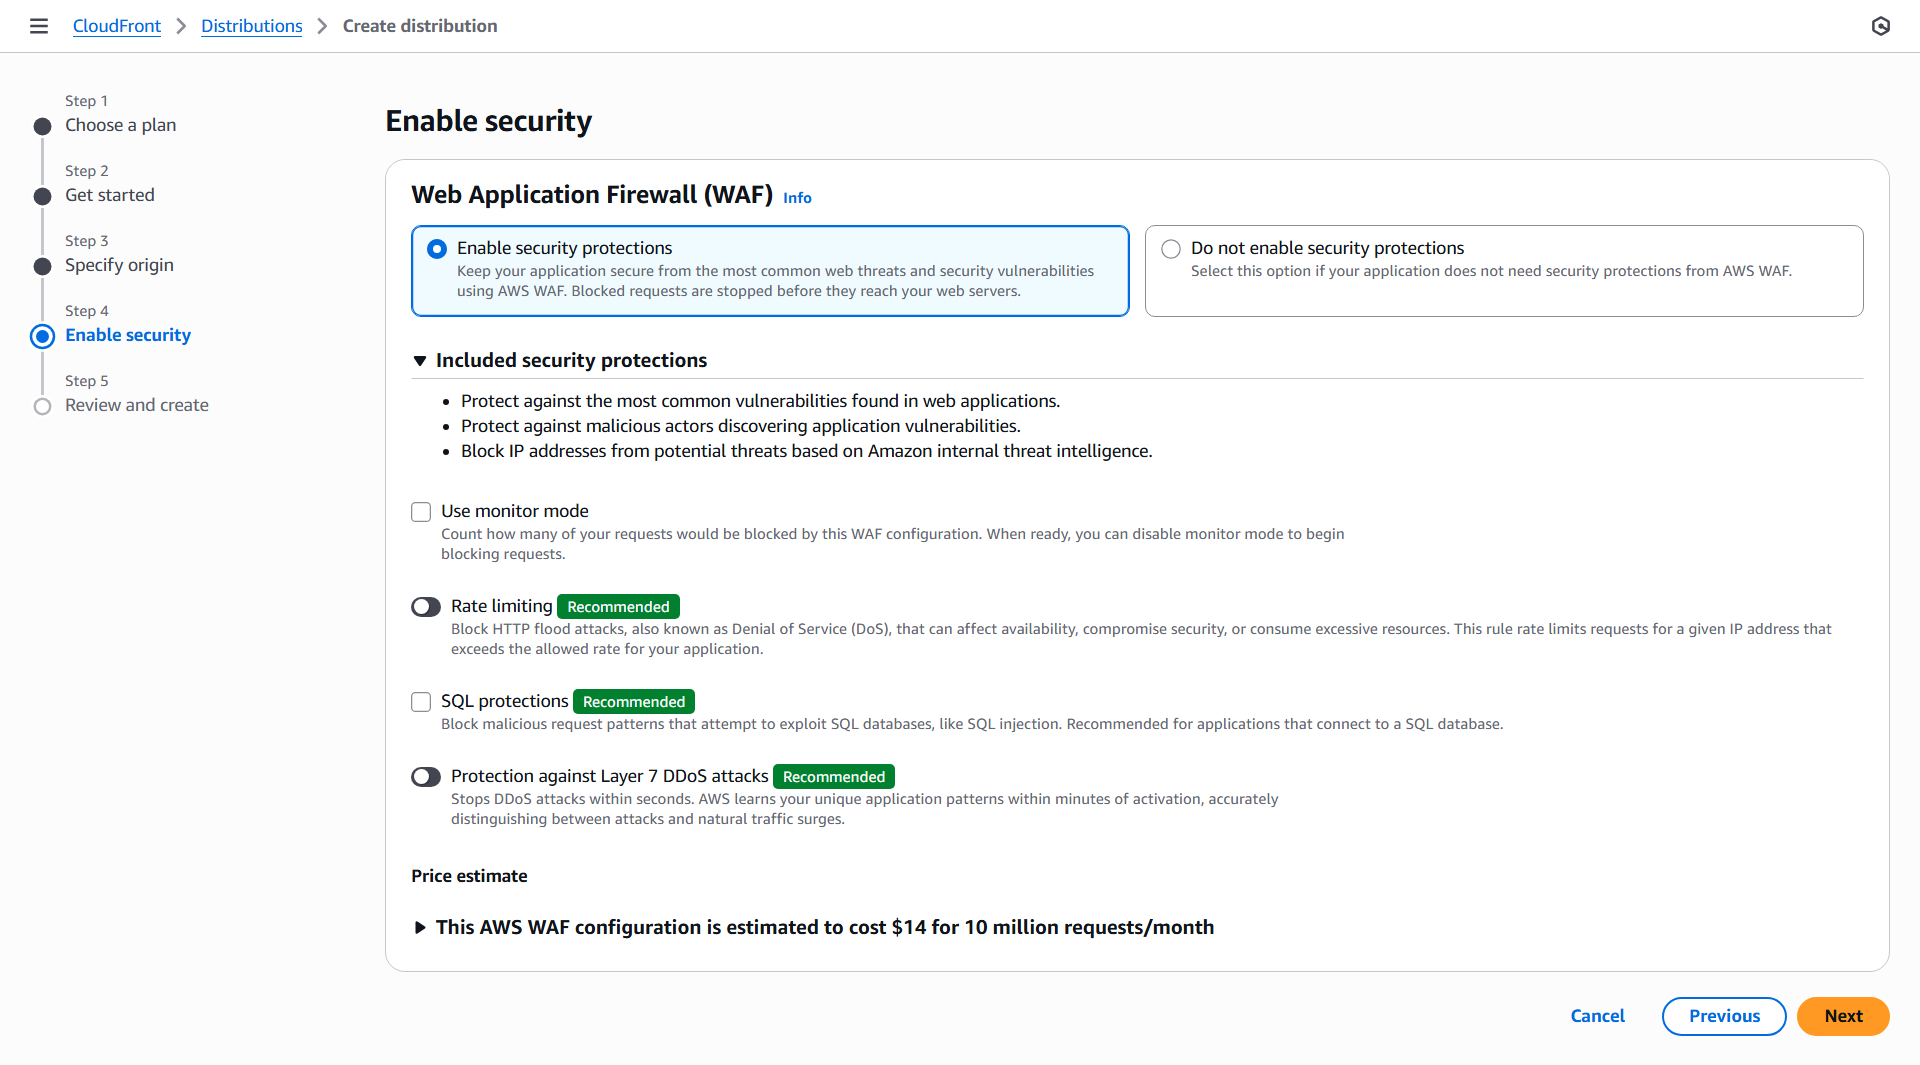Open the hamburger navigation menu
1920x1065 pixels.
click(39, 26)
